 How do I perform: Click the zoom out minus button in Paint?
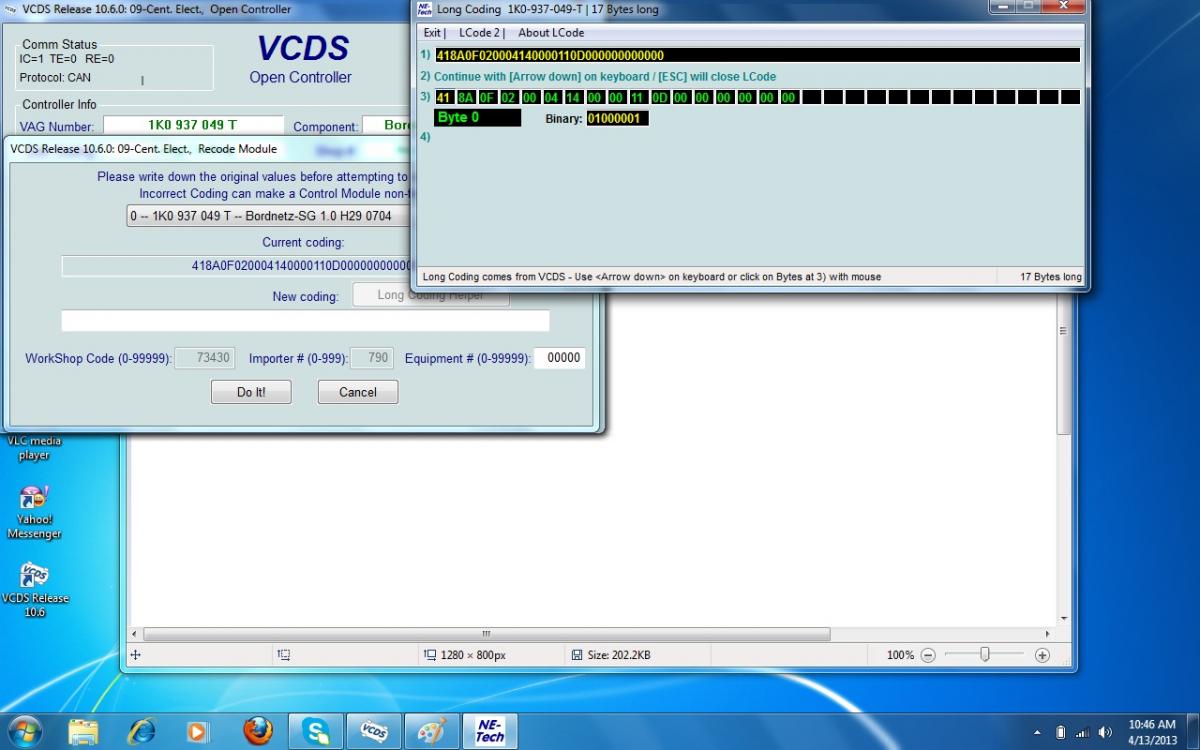point(928,655)
